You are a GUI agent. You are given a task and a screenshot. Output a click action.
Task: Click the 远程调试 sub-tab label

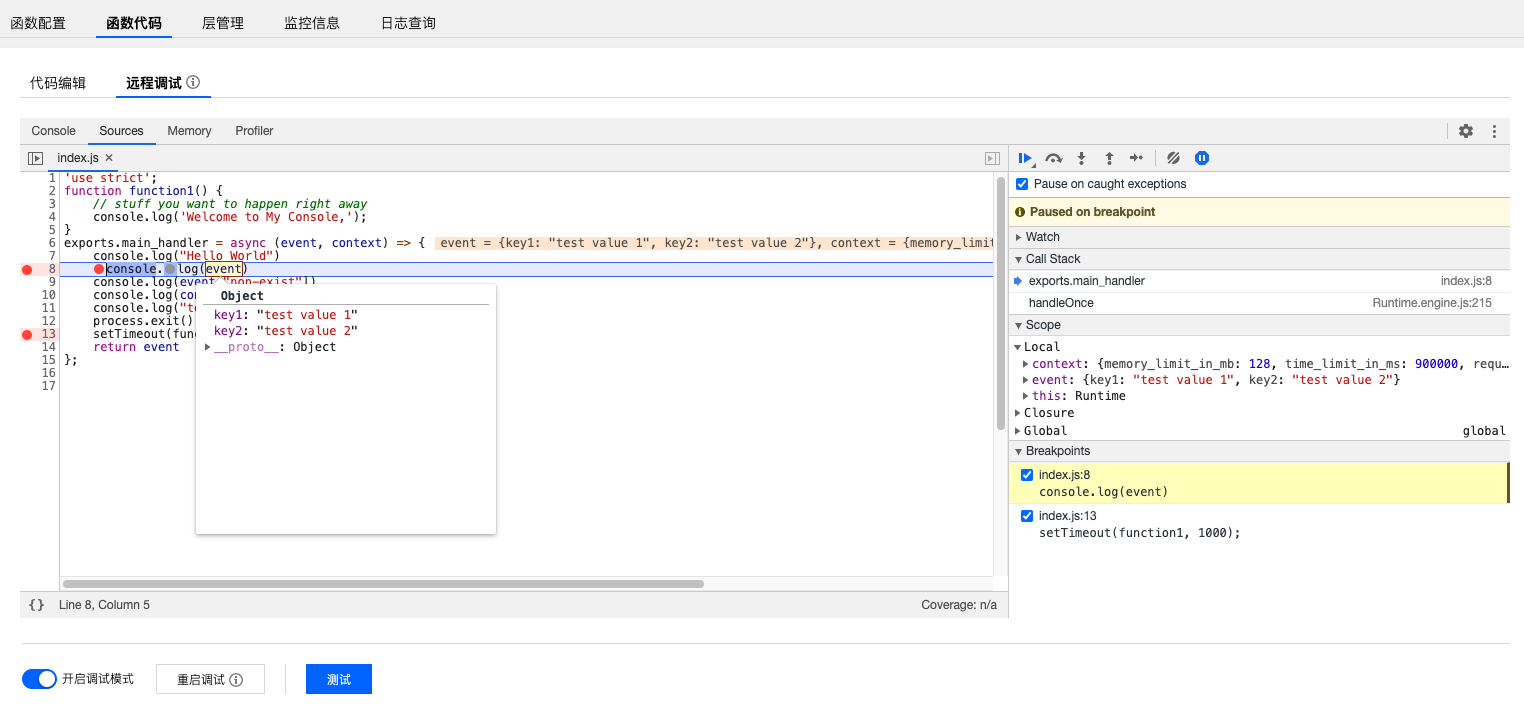click(154, 83)
